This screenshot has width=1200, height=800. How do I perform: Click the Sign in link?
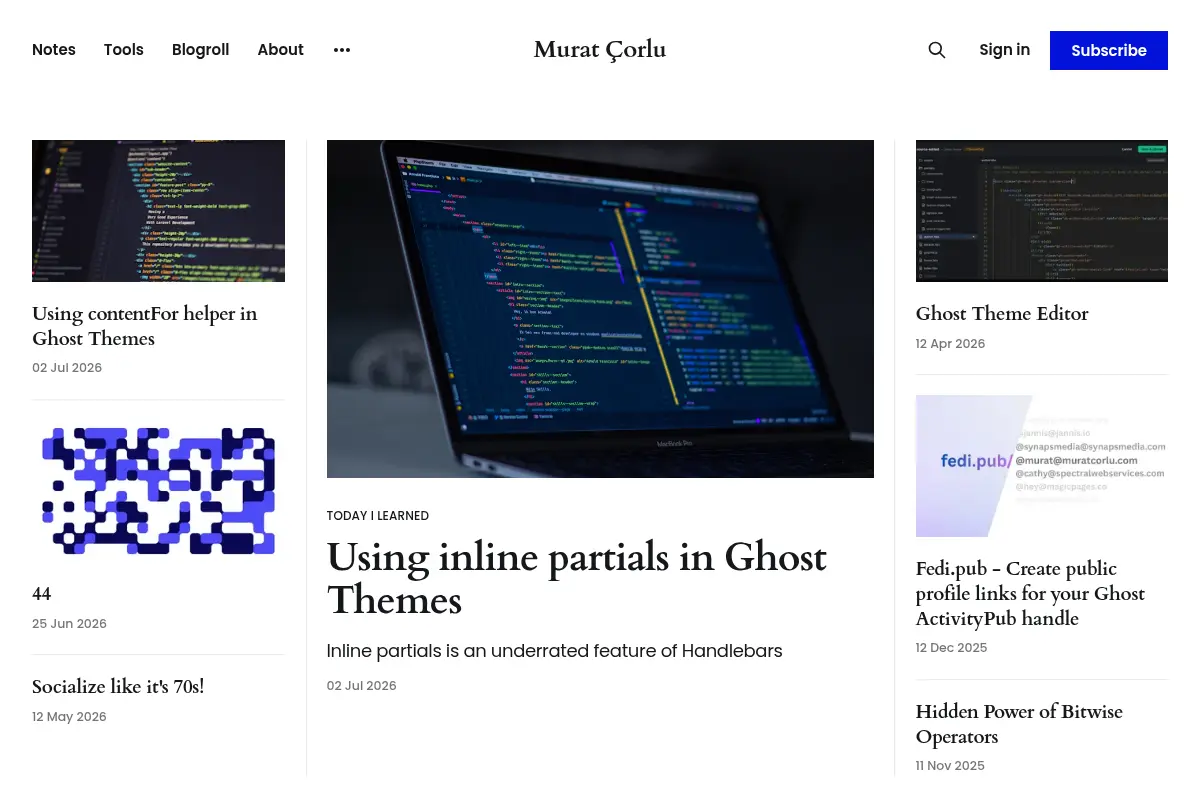click(1005, 50)
